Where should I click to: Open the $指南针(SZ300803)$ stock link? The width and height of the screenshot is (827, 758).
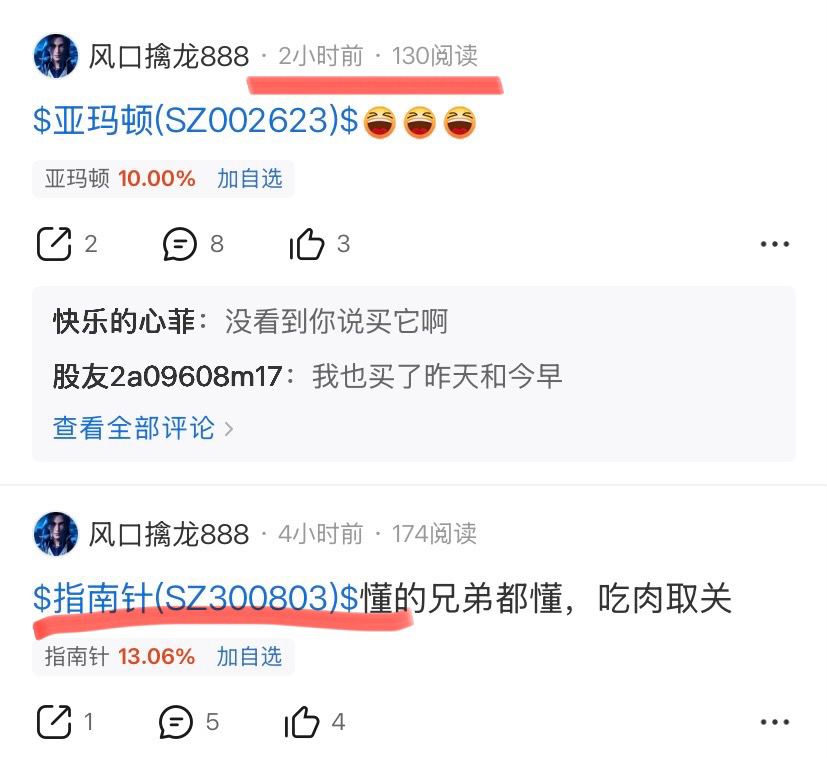click(196, 598)
